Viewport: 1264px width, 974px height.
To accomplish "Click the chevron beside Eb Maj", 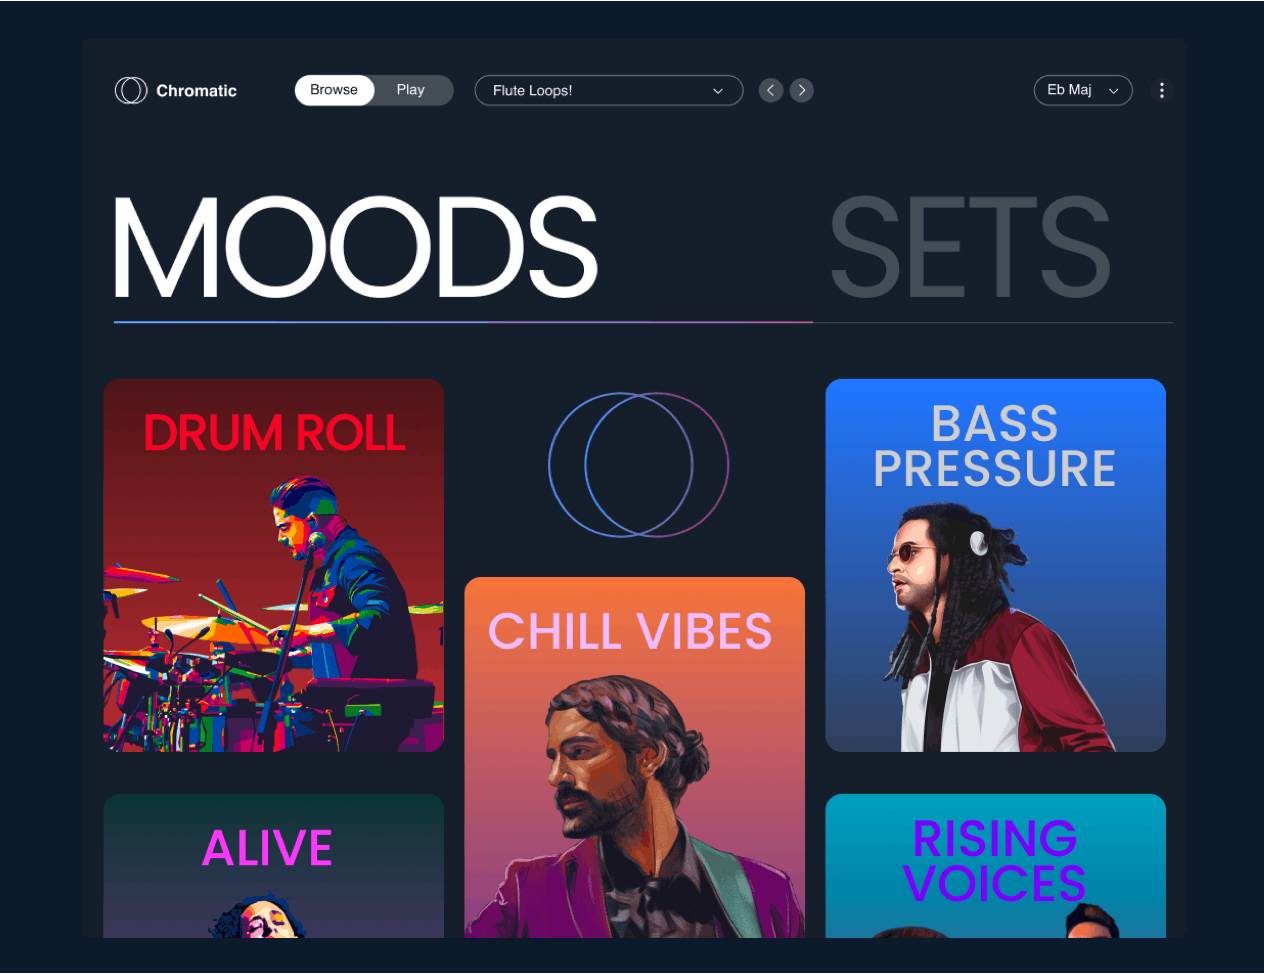I will (1113, 91).
